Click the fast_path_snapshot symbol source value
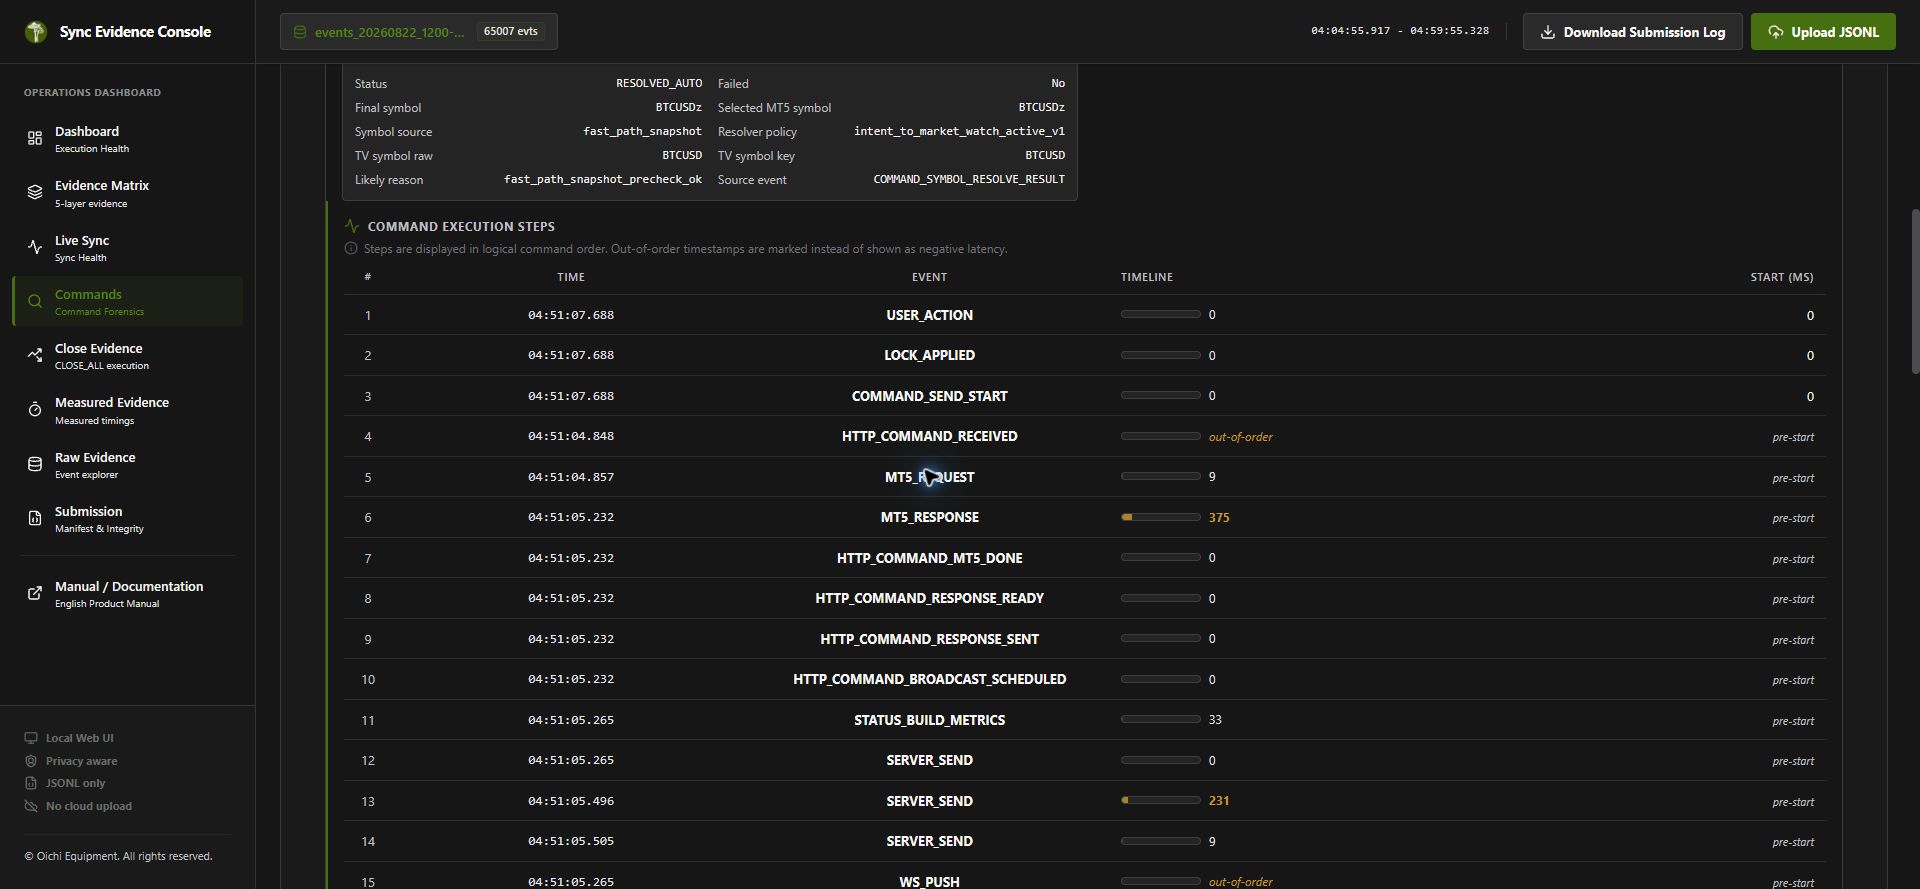Viewport: 1920px width, 889px height. [x=642, y=131]
